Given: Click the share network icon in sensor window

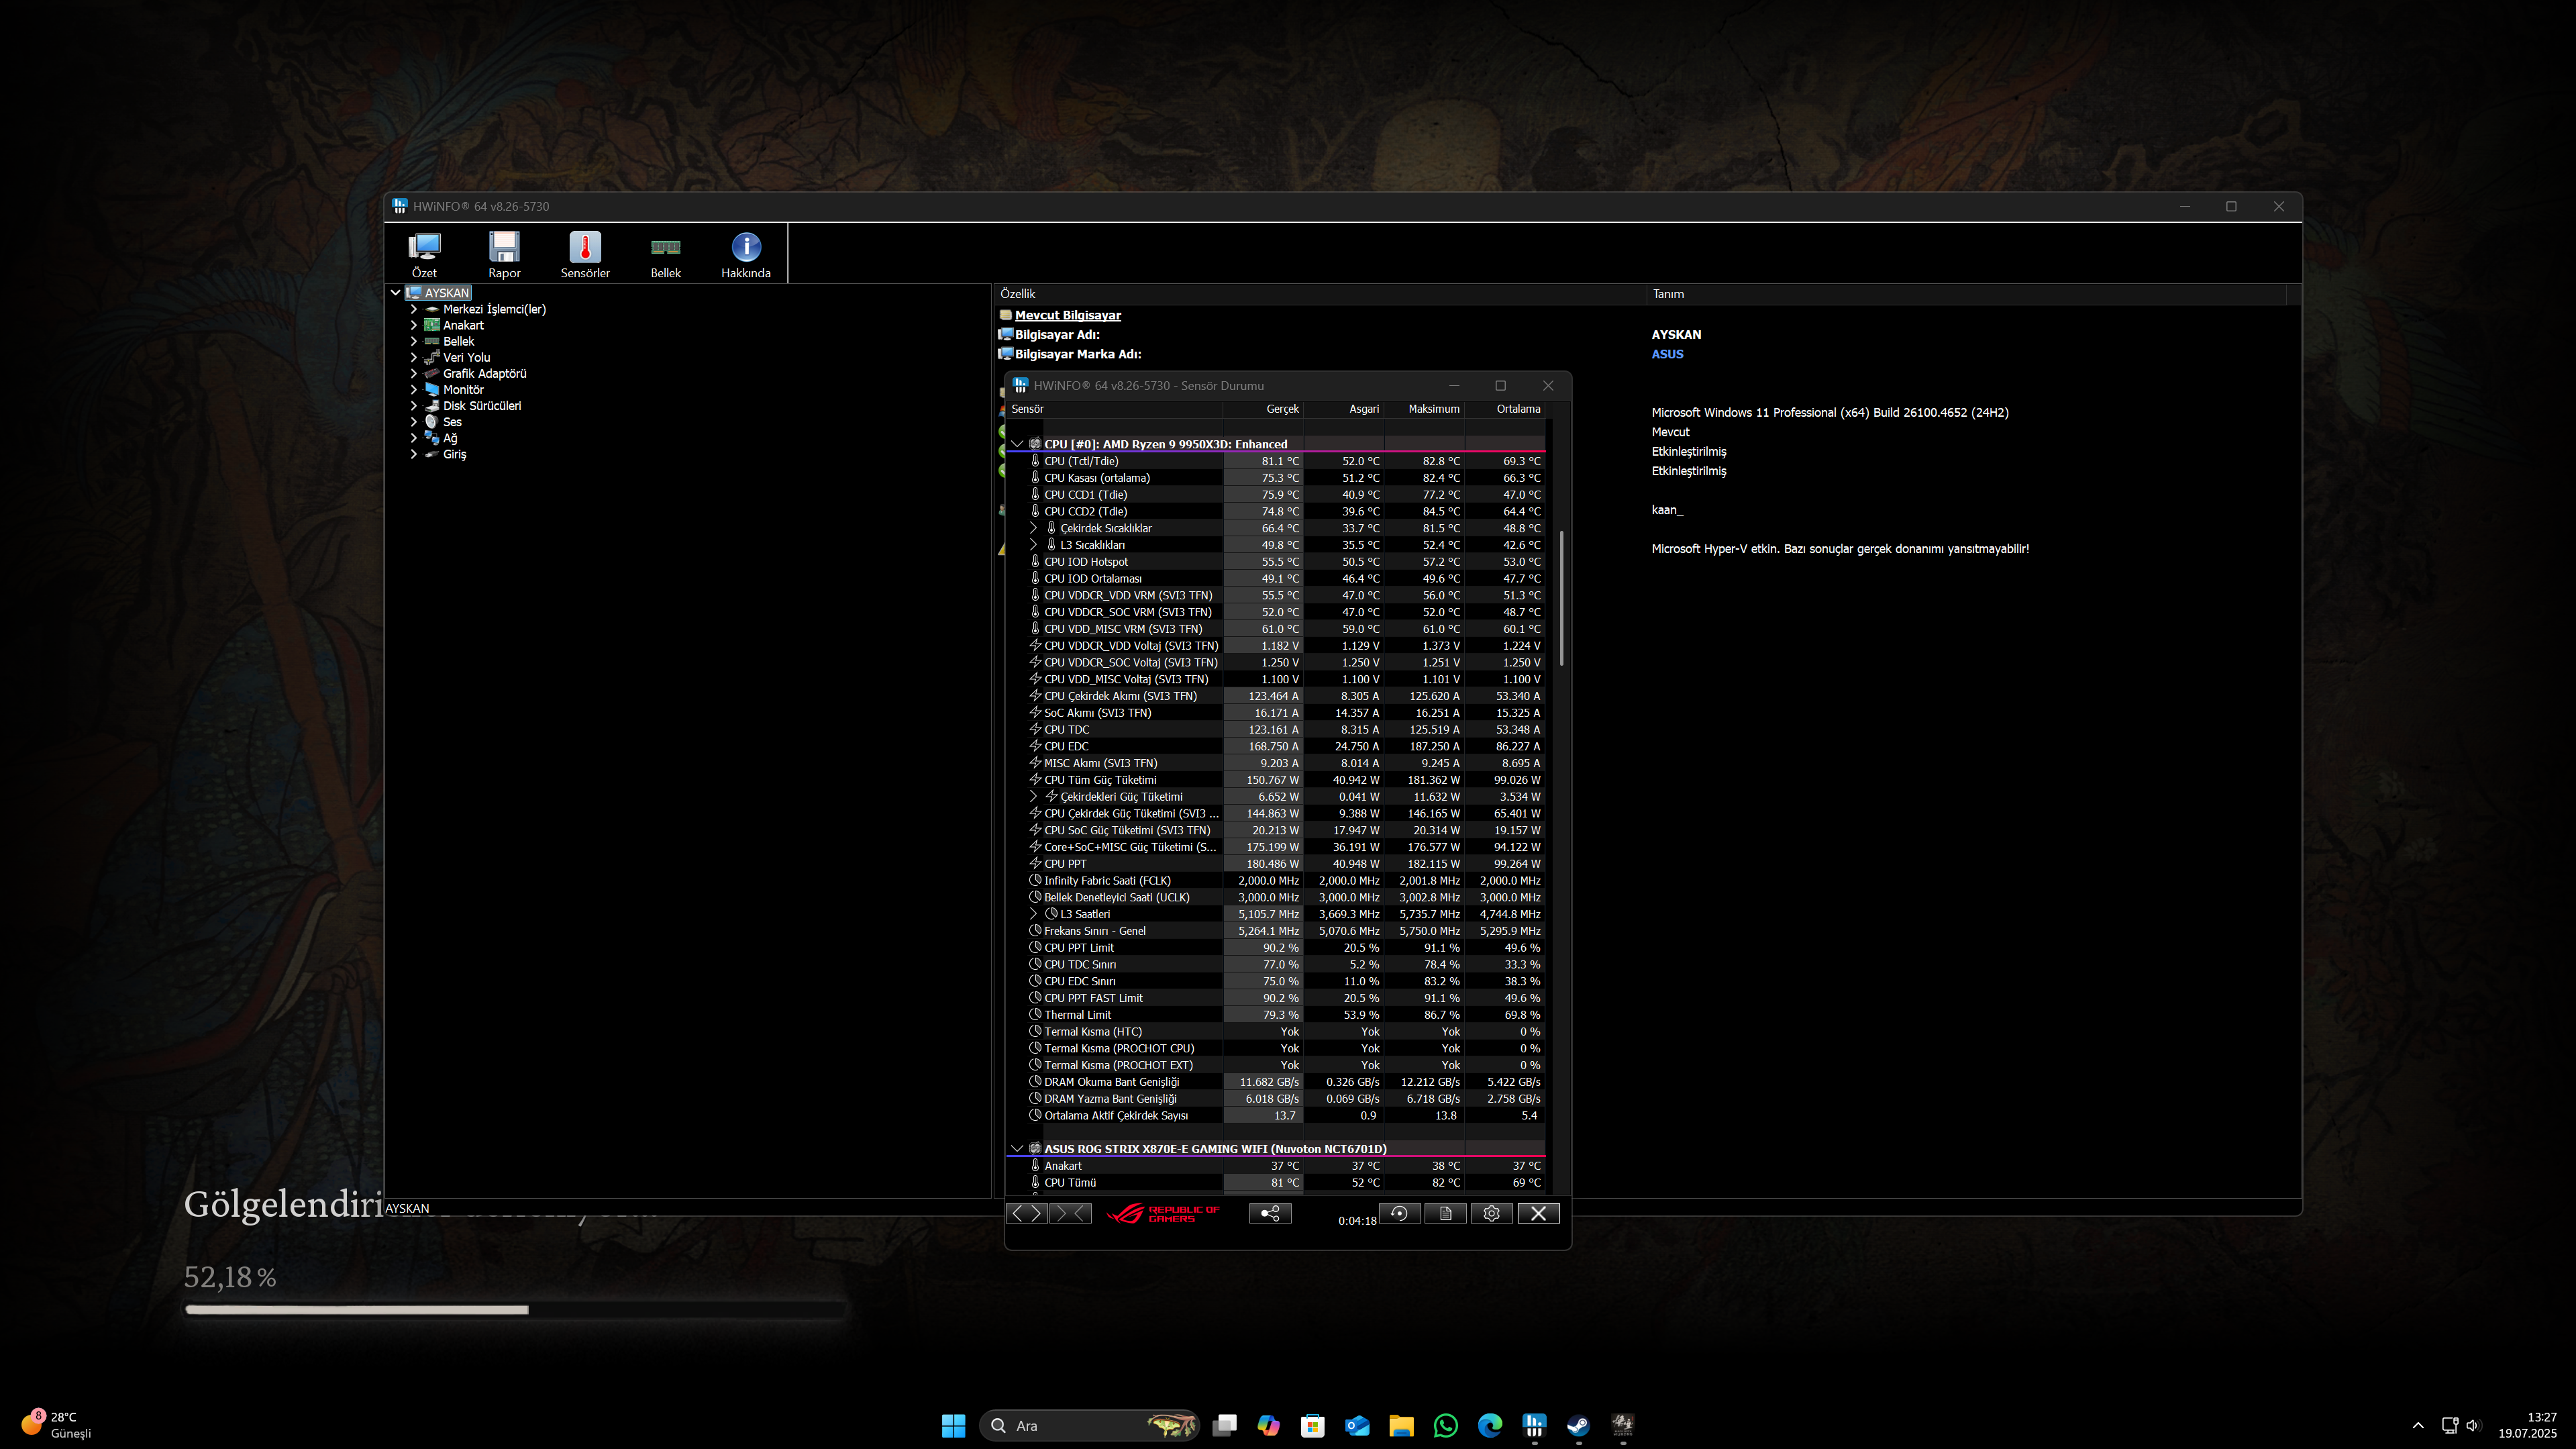Looking at the screenshot, I should coord(1270,1213).
